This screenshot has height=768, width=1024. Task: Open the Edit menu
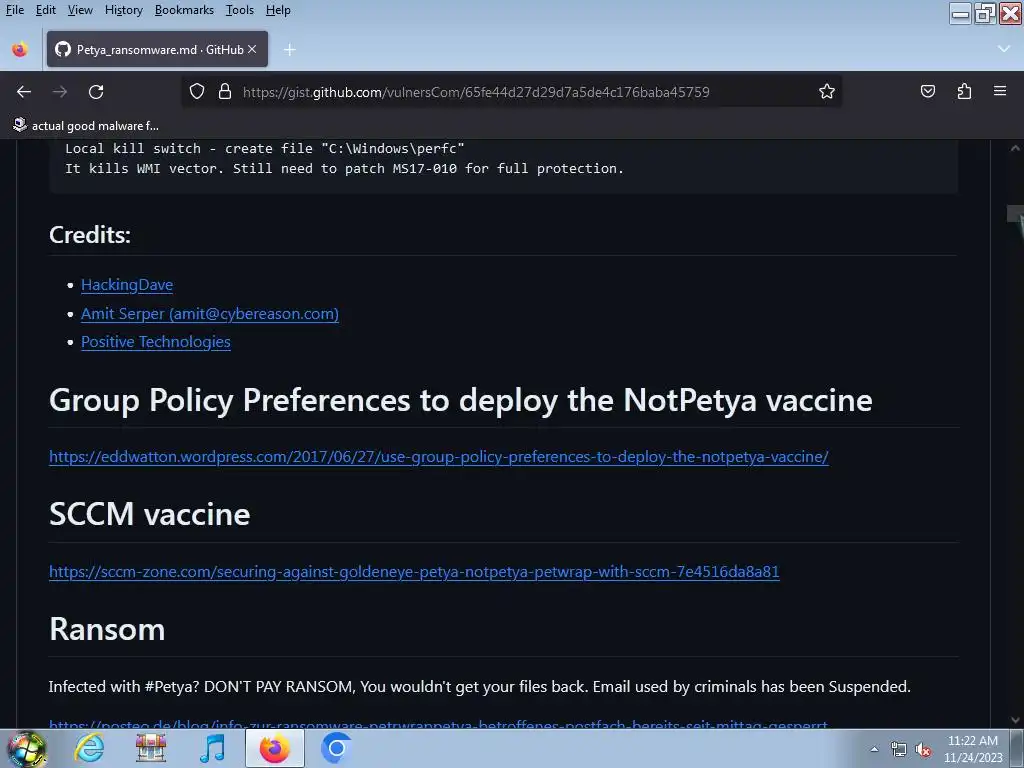point(46,10)
